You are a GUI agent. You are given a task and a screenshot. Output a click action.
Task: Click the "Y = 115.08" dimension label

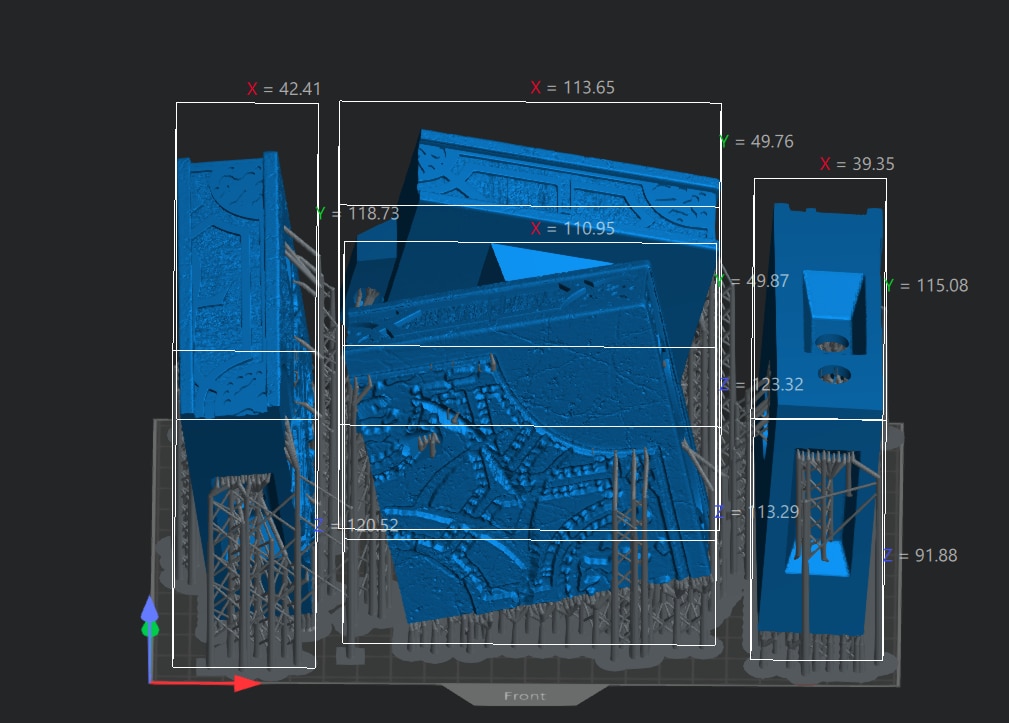click(927, 286)
